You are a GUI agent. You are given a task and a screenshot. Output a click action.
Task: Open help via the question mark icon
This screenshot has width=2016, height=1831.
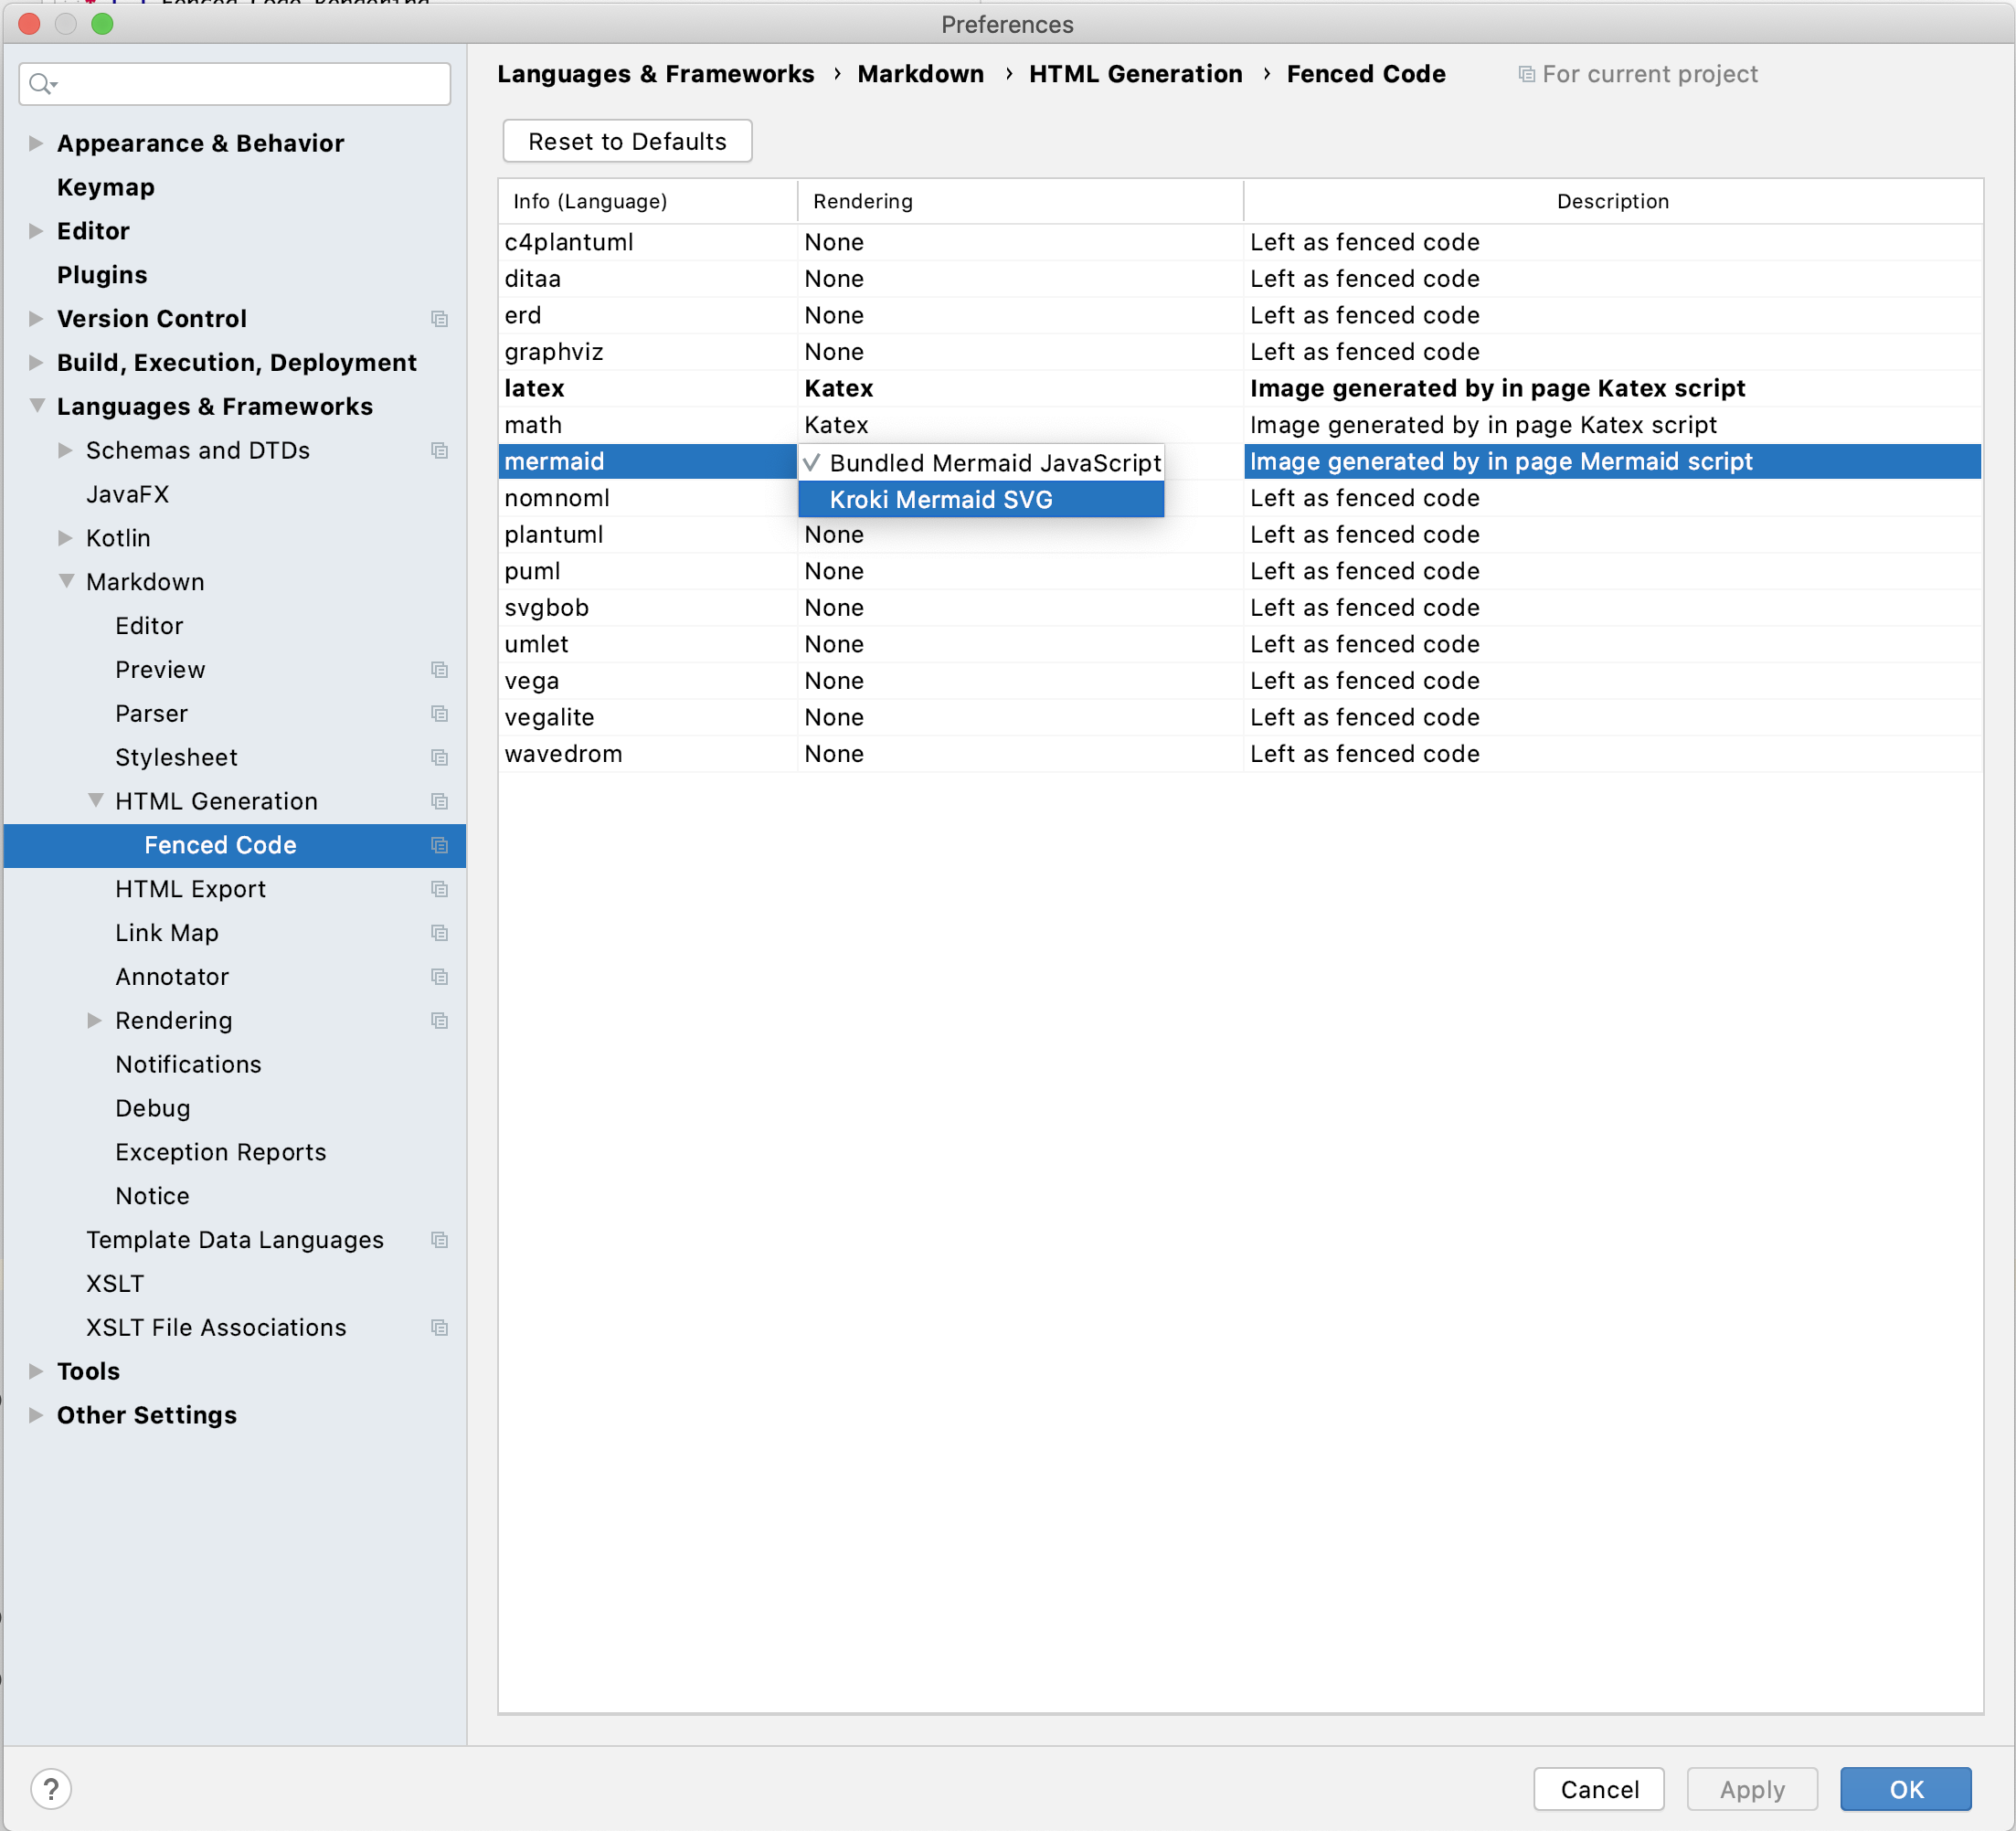(x=51, y=1789)
